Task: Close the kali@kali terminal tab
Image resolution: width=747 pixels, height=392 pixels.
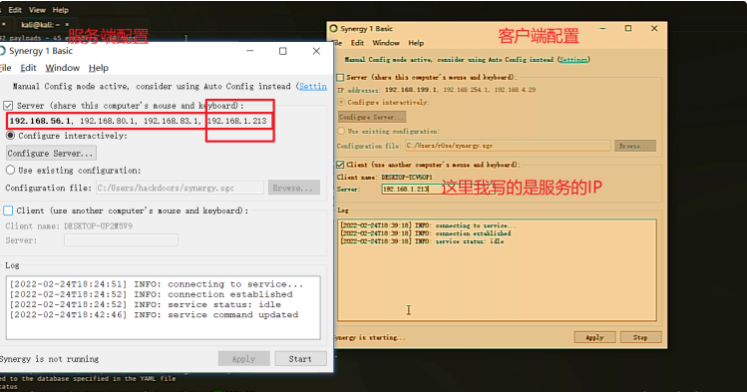Action: tap(67, 24)
